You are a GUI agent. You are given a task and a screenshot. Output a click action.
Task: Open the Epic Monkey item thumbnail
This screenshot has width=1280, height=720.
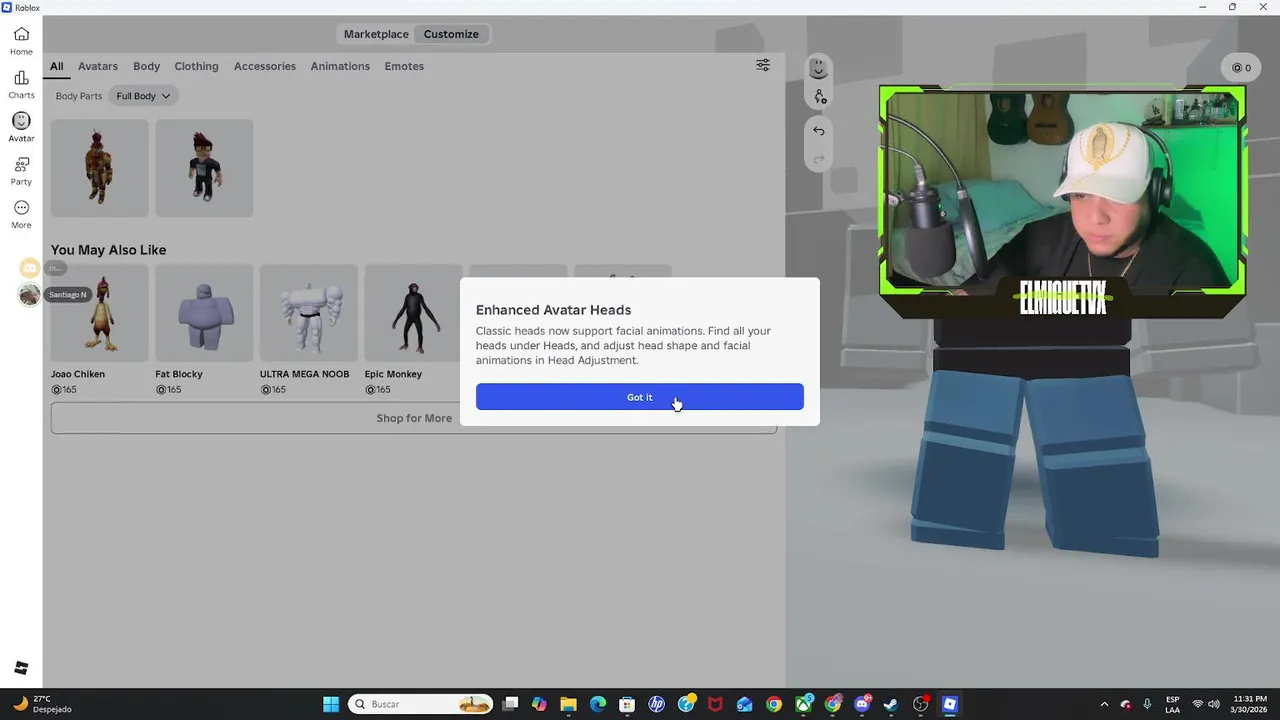click(x=413, y=313)
